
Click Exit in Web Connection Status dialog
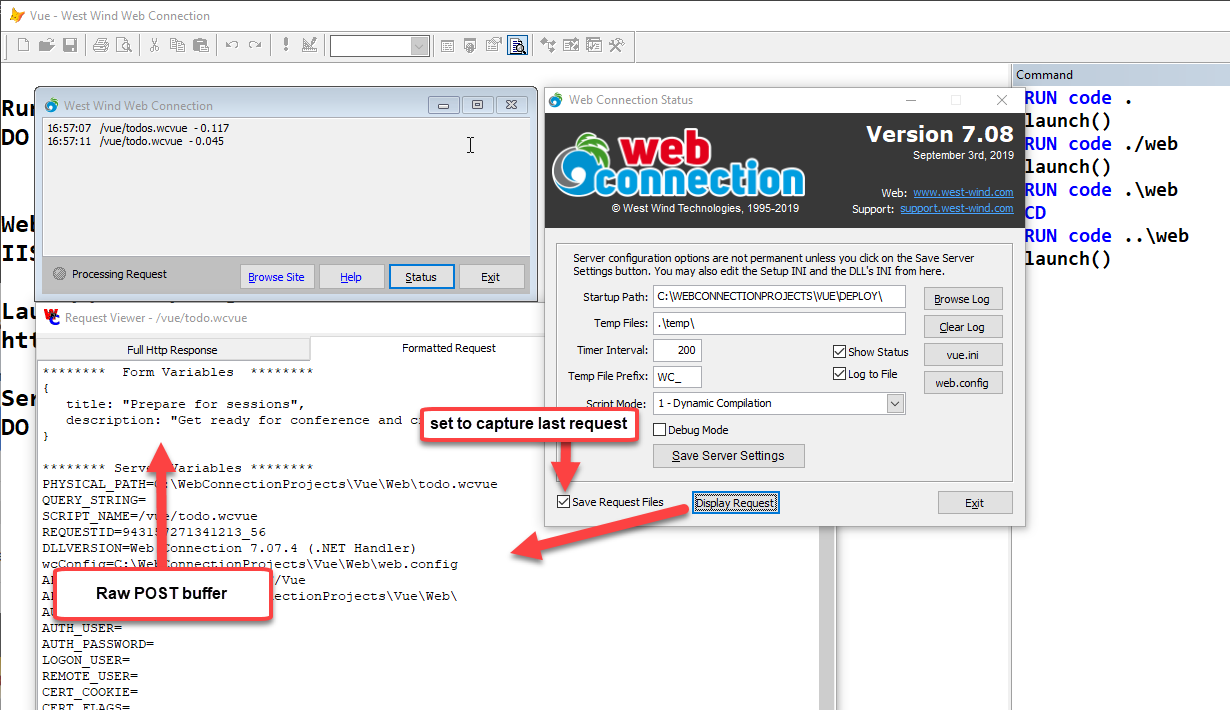[x=975, y=503]
